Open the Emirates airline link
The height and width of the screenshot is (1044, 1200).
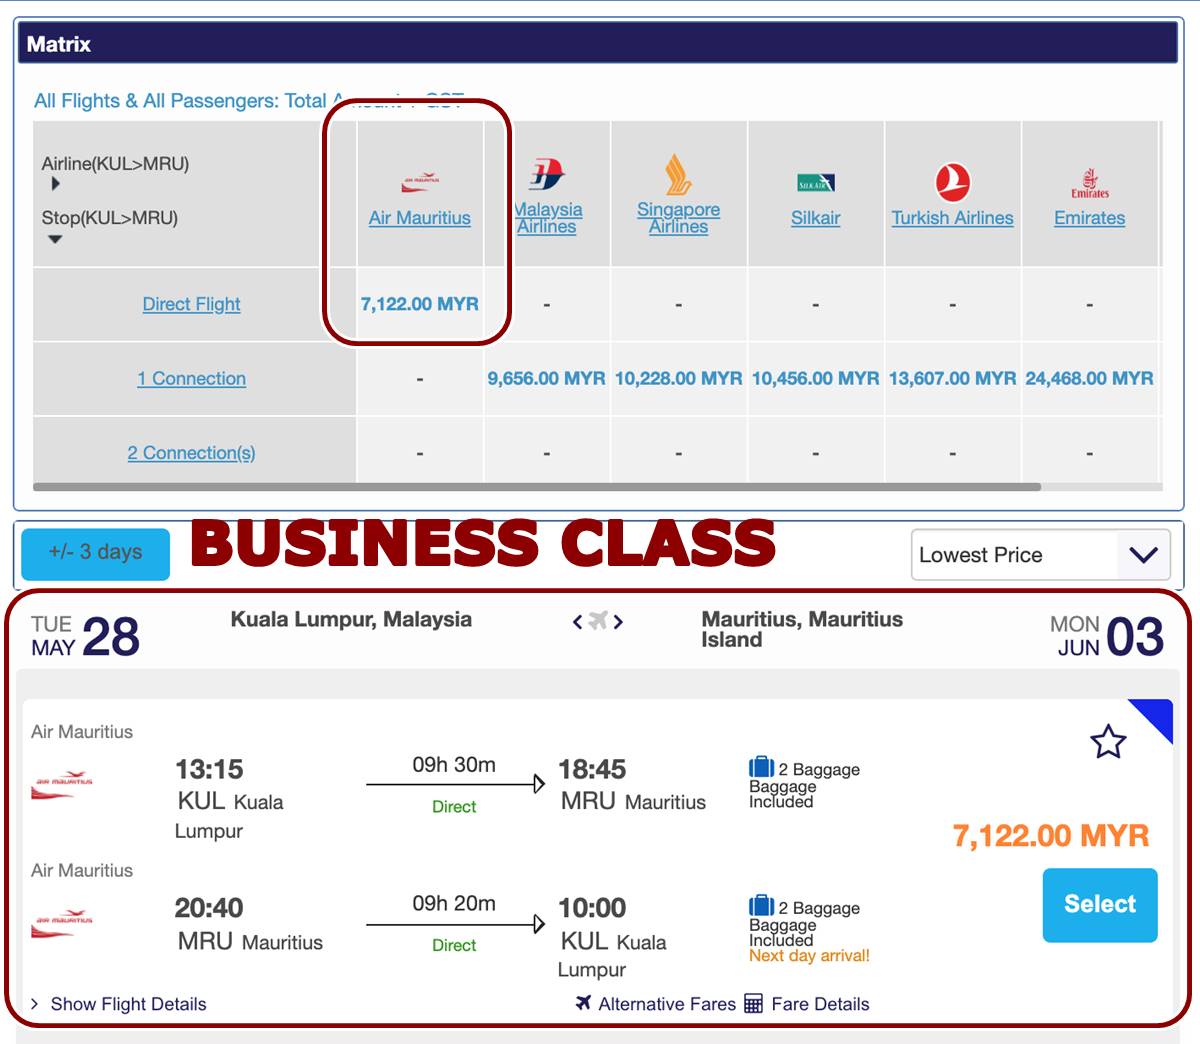pos(1089,218)
